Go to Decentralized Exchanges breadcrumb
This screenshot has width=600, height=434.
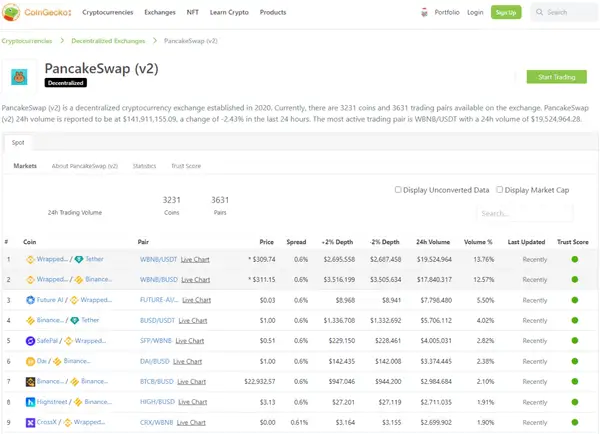[108, 41]
